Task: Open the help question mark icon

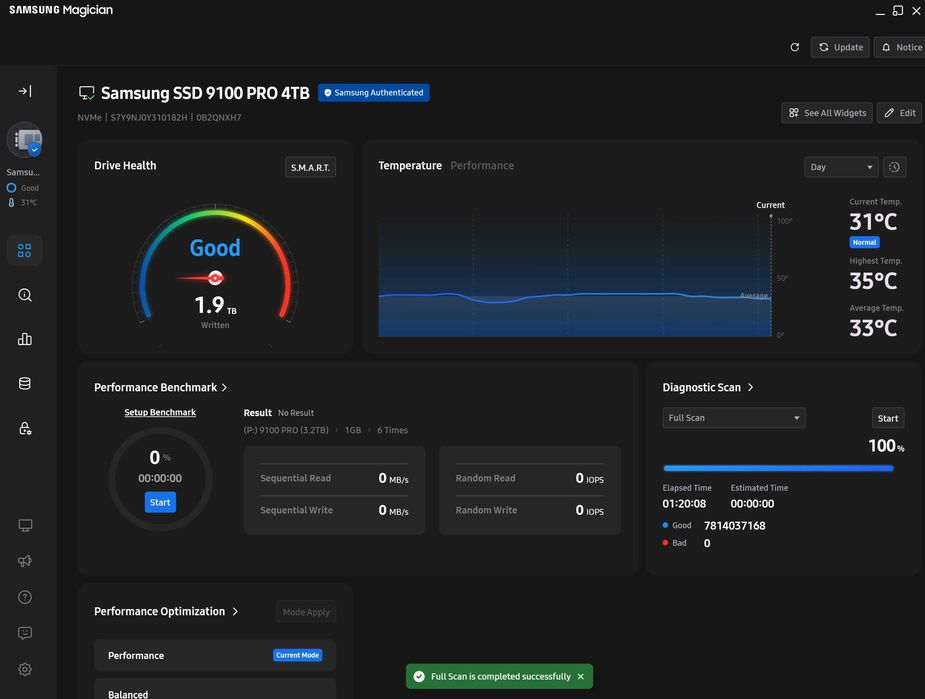Action: click(x=25, y=597)
